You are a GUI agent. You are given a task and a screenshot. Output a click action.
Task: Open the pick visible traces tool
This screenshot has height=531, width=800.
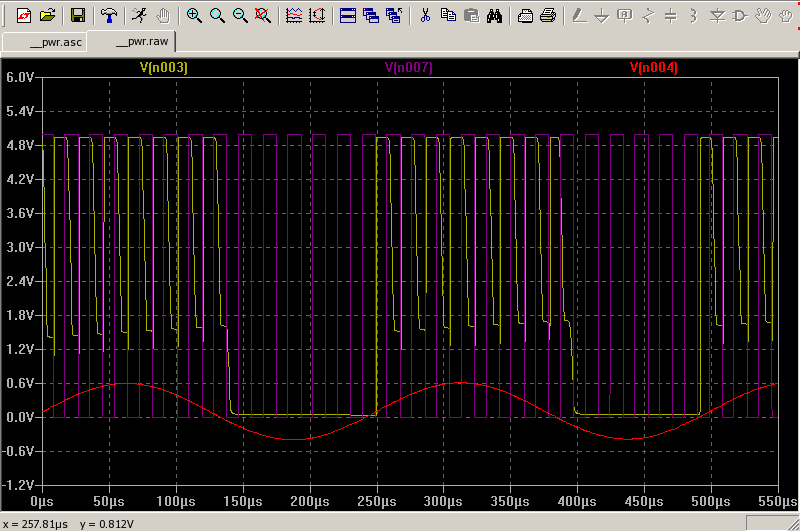pos(294,15)
